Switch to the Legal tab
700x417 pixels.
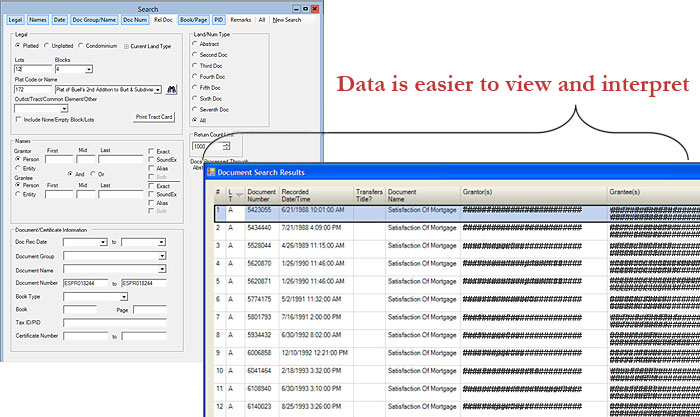pyautogui.click(x=15, y=20)
